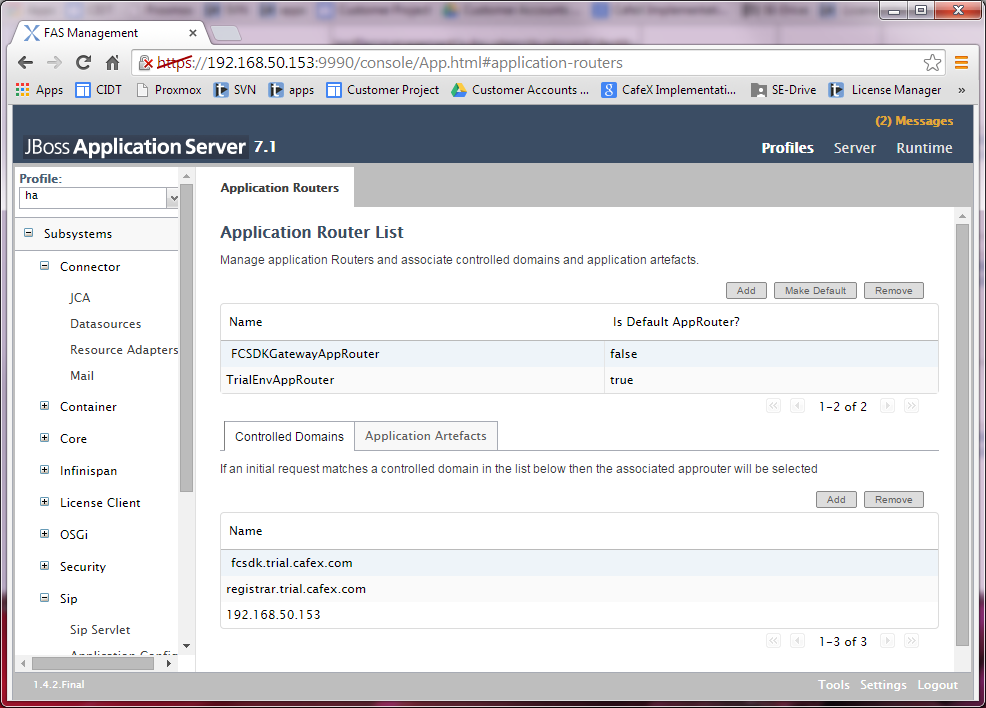986x708 pixels.
Task: Expand the Core node
Action: coord(45,438)
